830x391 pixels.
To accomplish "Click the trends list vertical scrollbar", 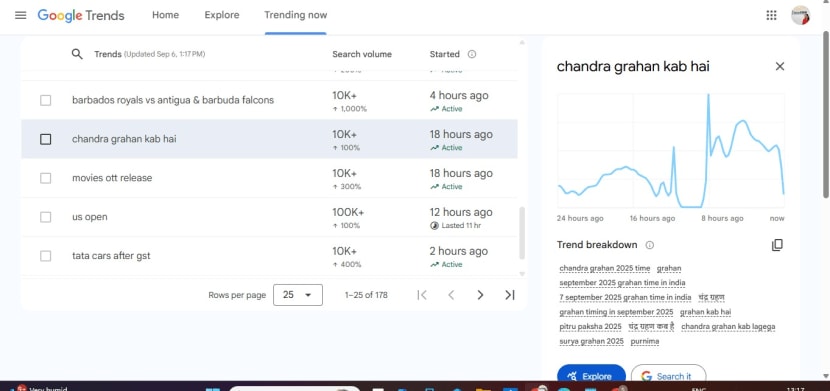I will (x=522, y=233).
